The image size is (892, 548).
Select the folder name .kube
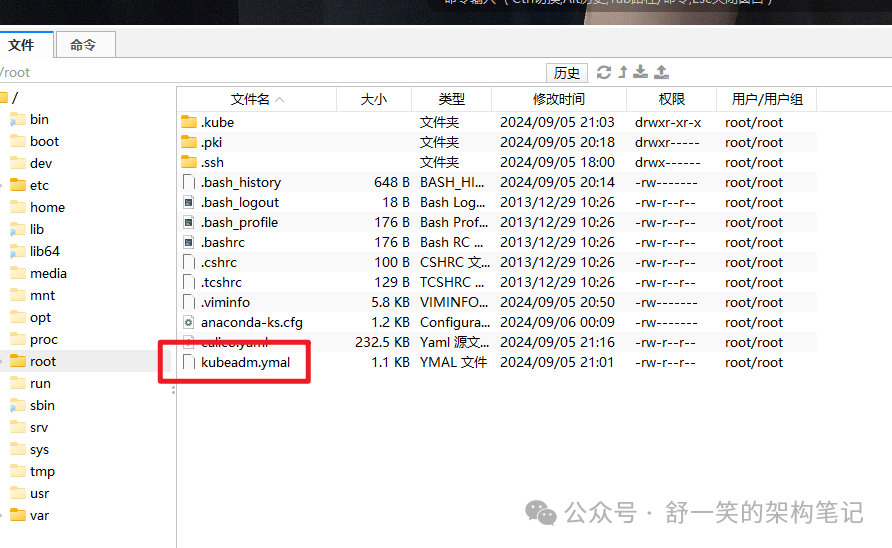point(217,122)
